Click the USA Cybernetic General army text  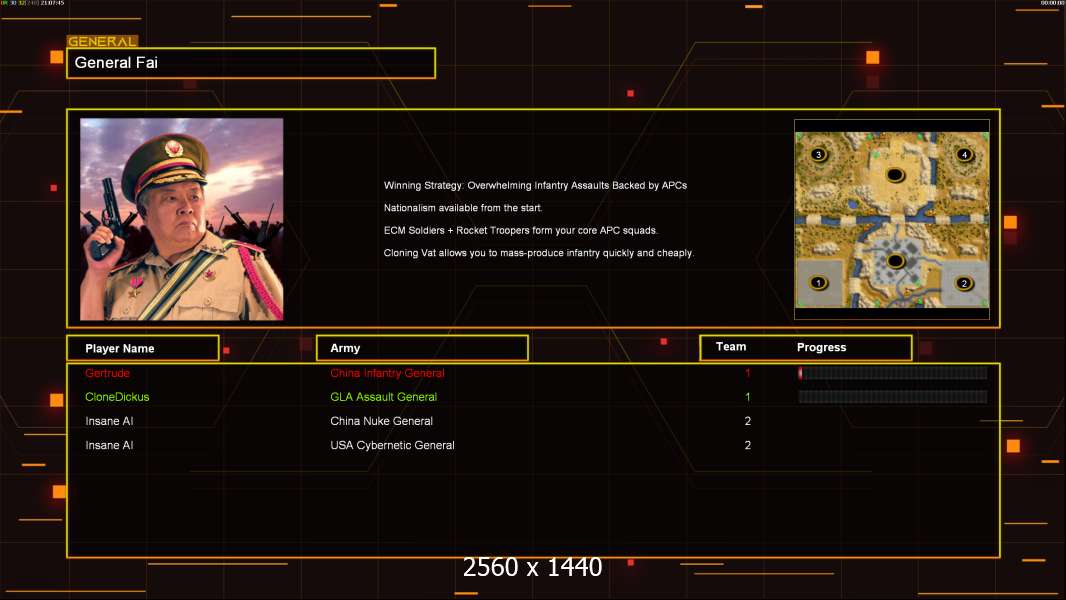point(392,445)
